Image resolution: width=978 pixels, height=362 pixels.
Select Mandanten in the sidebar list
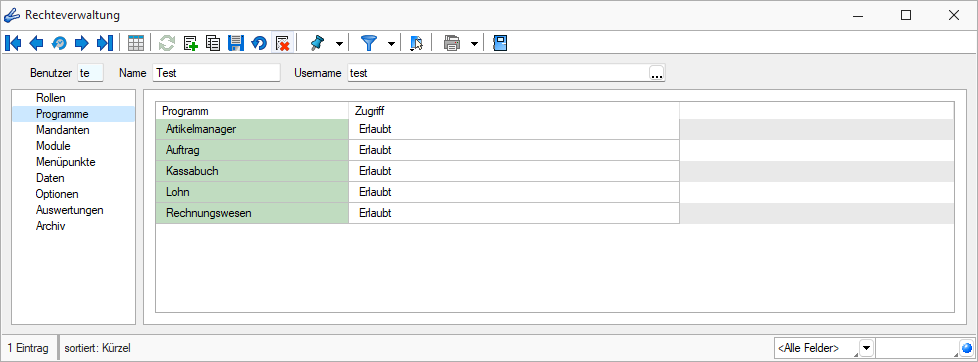point(63,130)
